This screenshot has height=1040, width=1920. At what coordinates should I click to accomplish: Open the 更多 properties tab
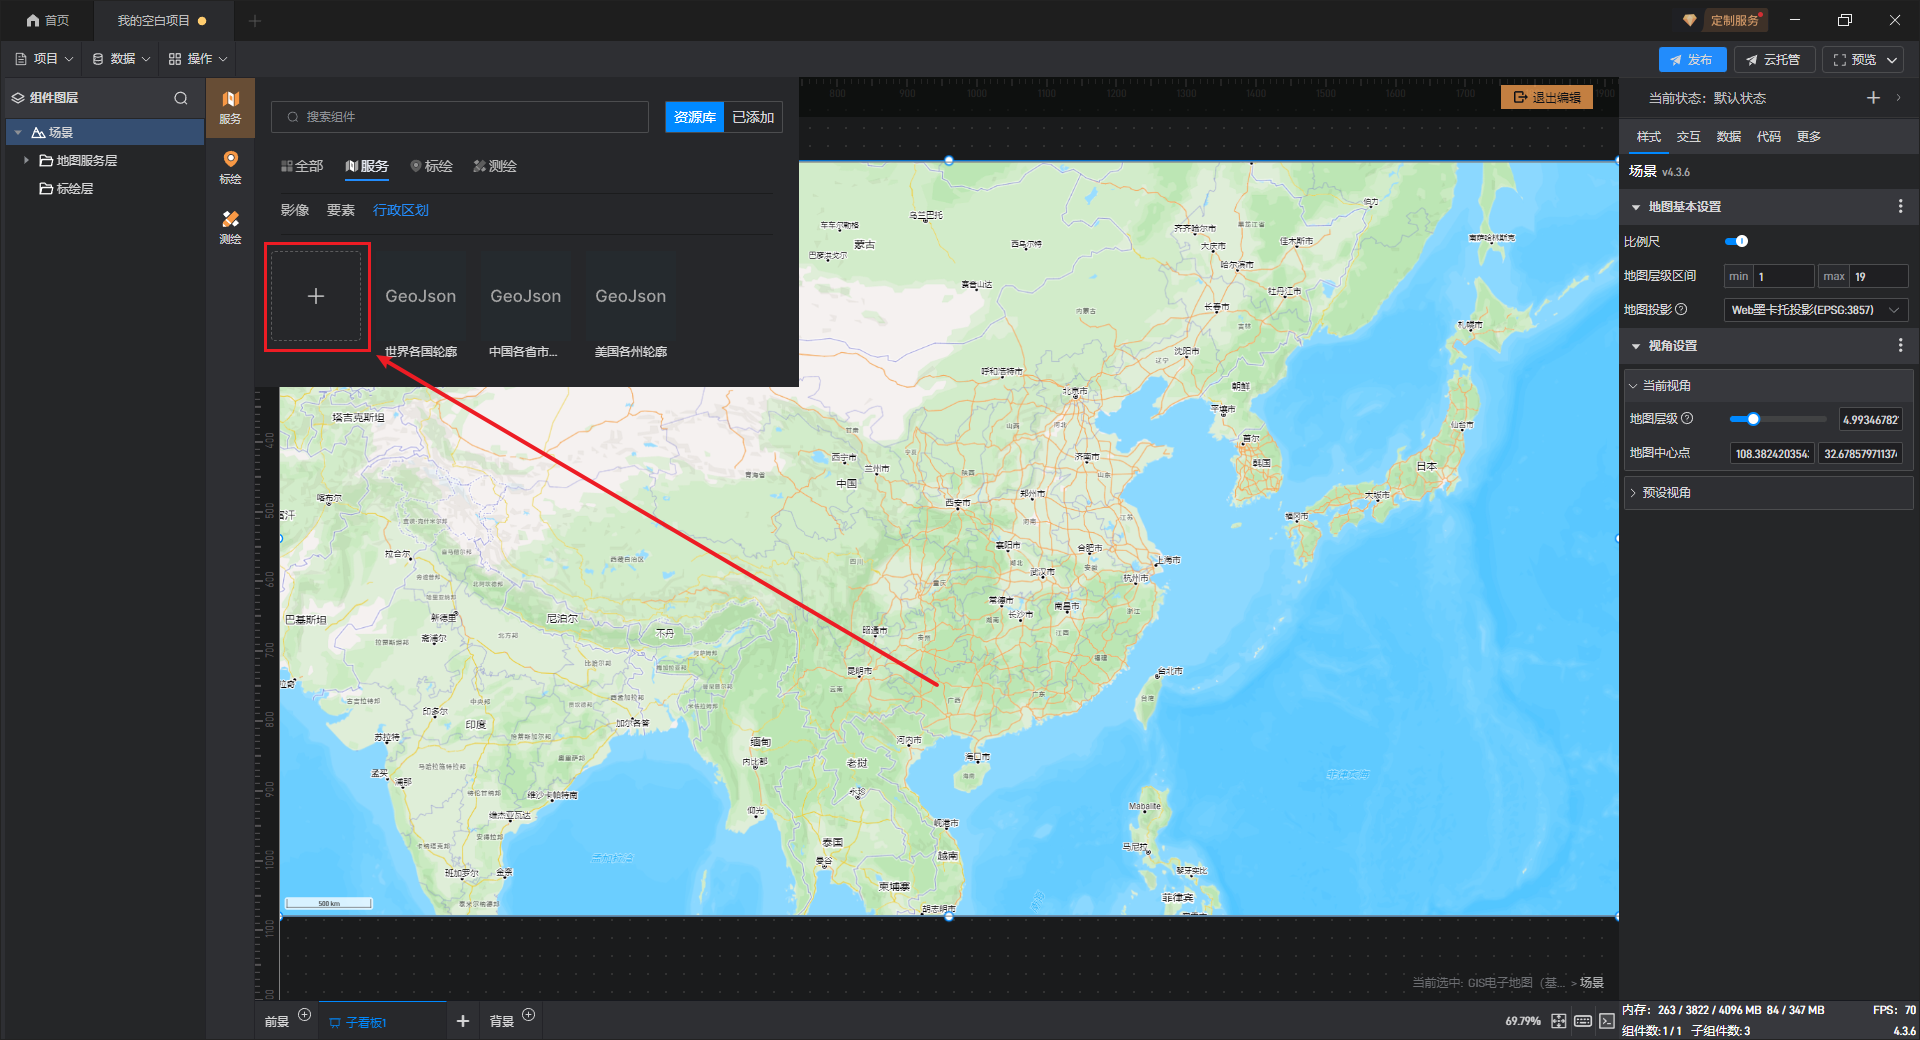tap(1809, 137)
